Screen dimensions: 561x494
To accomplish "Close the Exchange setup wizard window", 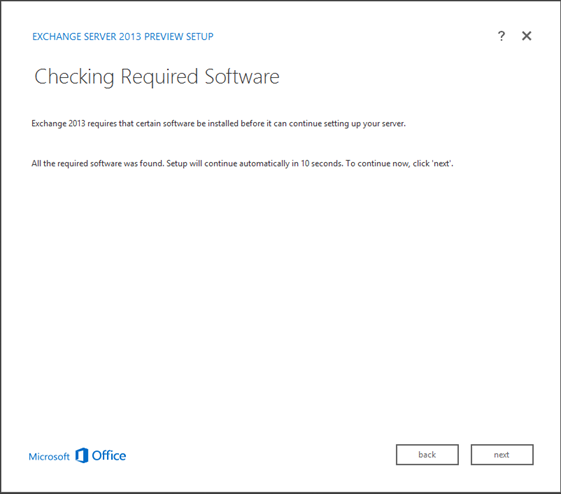I will coord(527,36).
